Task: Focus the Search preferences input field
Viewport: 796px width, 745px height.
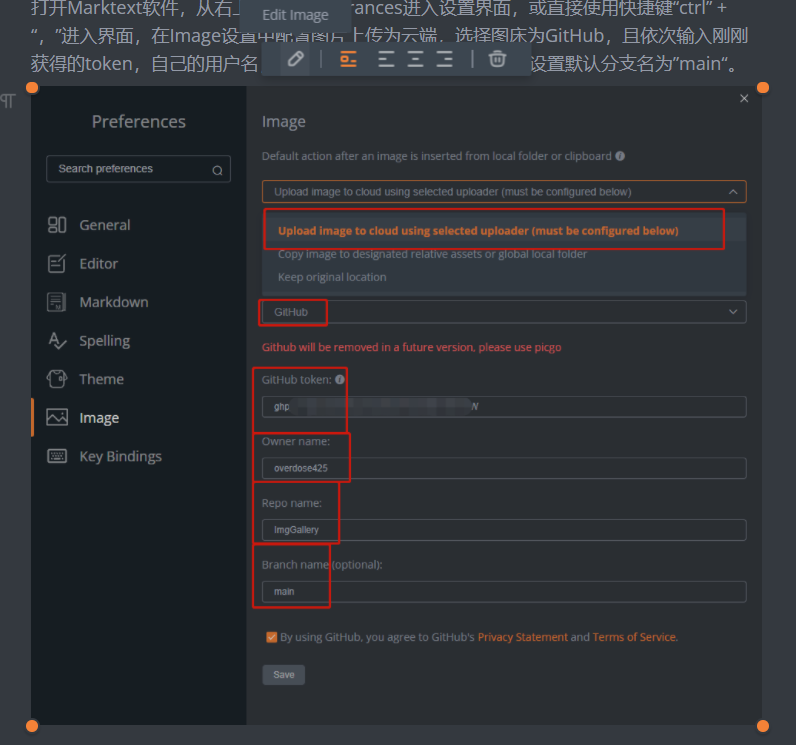Action: [x=138, y=169]
